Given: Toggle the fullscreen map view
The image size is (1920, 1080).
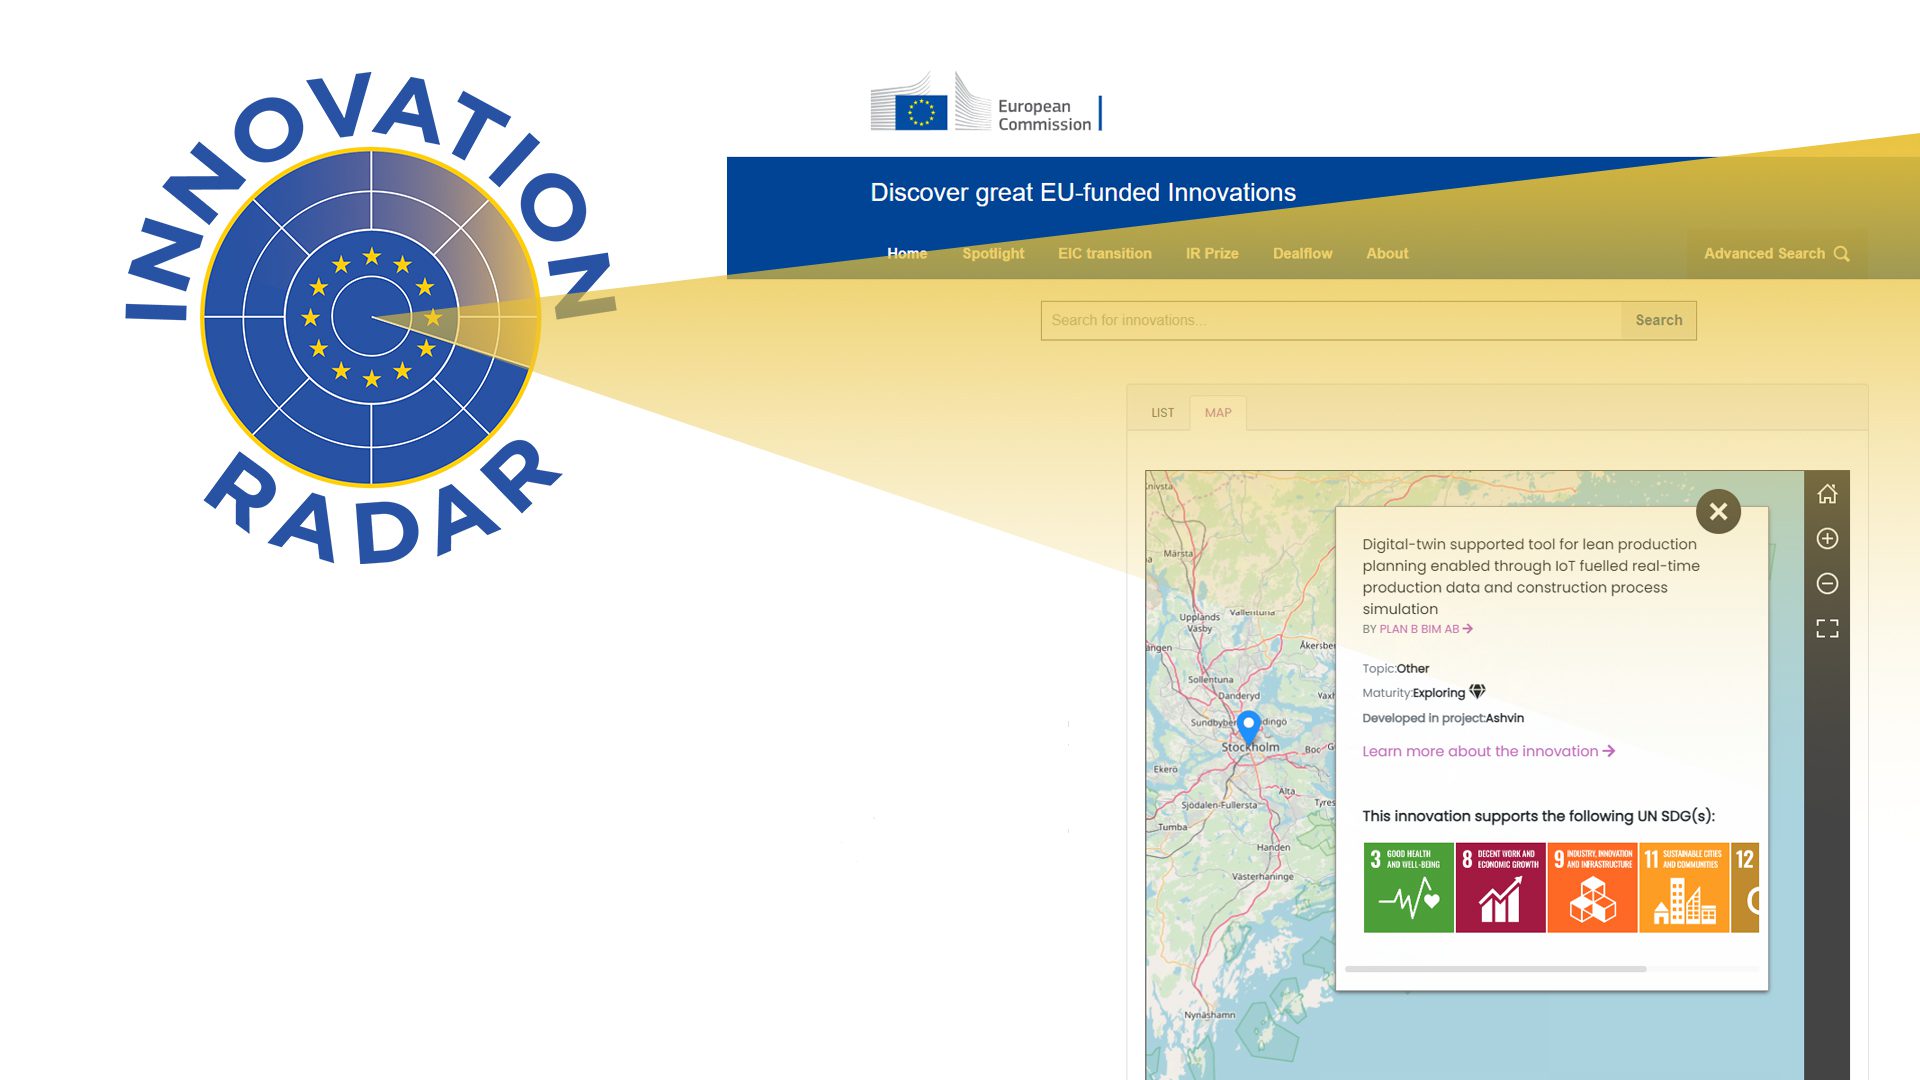Looking at the screenshot, I should (x=1827, y=629).
